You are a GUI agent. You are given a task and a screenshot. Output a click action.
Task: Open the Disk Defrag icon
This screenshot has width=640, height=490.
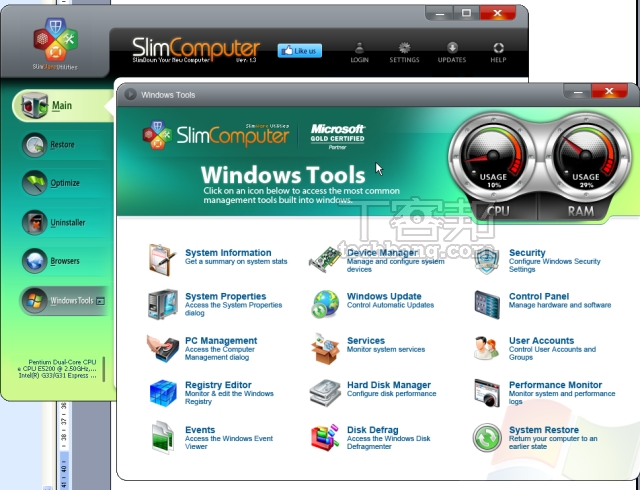point(325,436)
